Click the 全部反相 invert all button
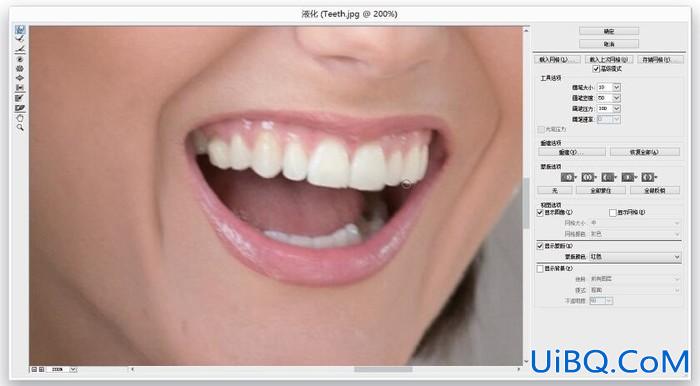Image resolution: width=700 pixels, height=386 pixels. point(655,191)
